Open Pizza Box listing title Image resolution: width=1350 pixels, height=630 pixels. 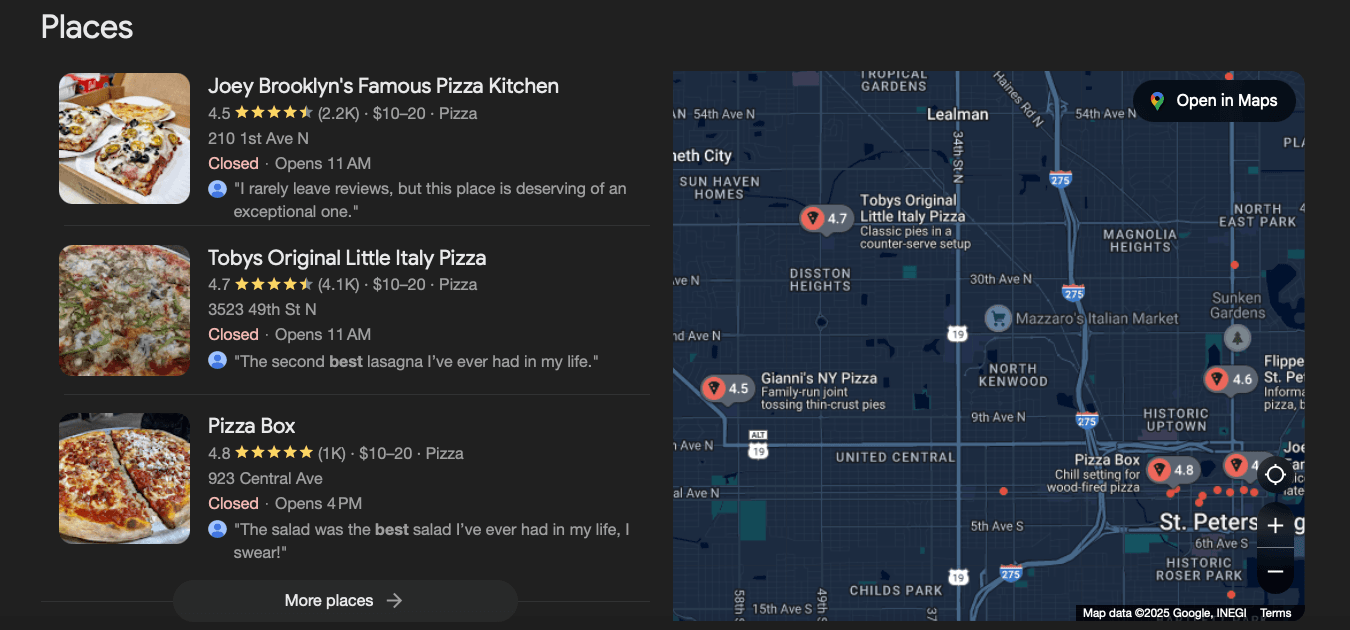[x=251, y=426]
